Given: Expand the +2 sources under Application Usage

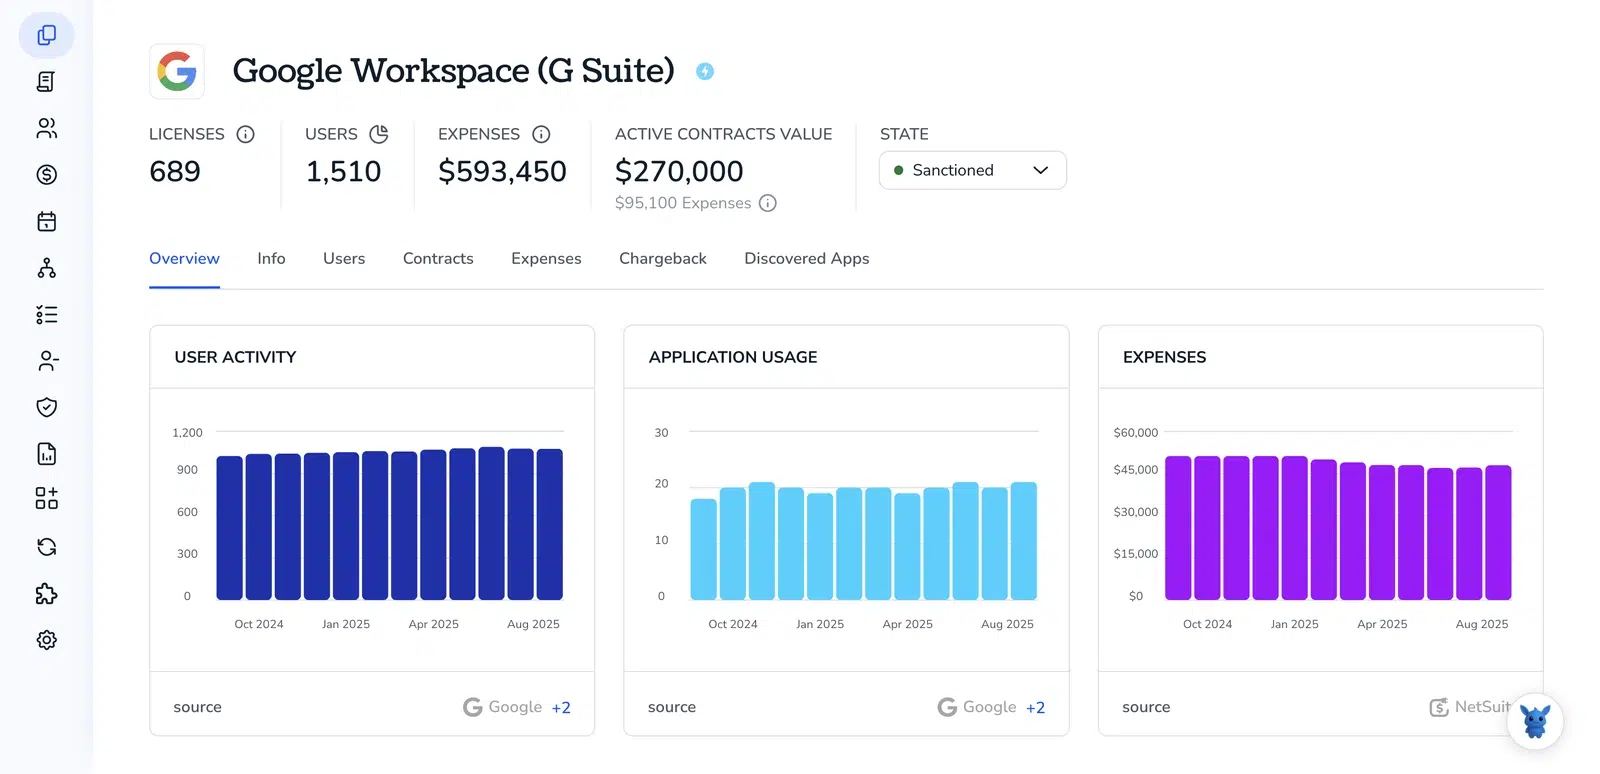Looking at the screenshot, I should (1035, 708).
